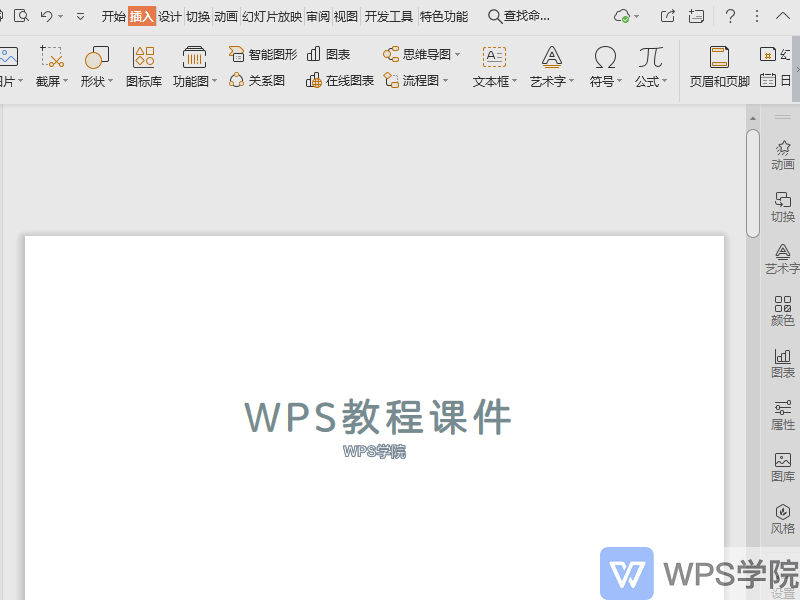Insert a shape using the 形状 tool

[95, 68]
